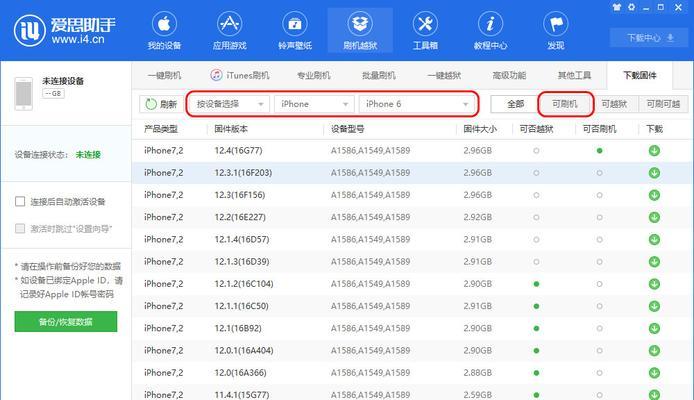Open 发现 discover section
Image resolution: width=694 pixels, height=400 pixels.
555,30
